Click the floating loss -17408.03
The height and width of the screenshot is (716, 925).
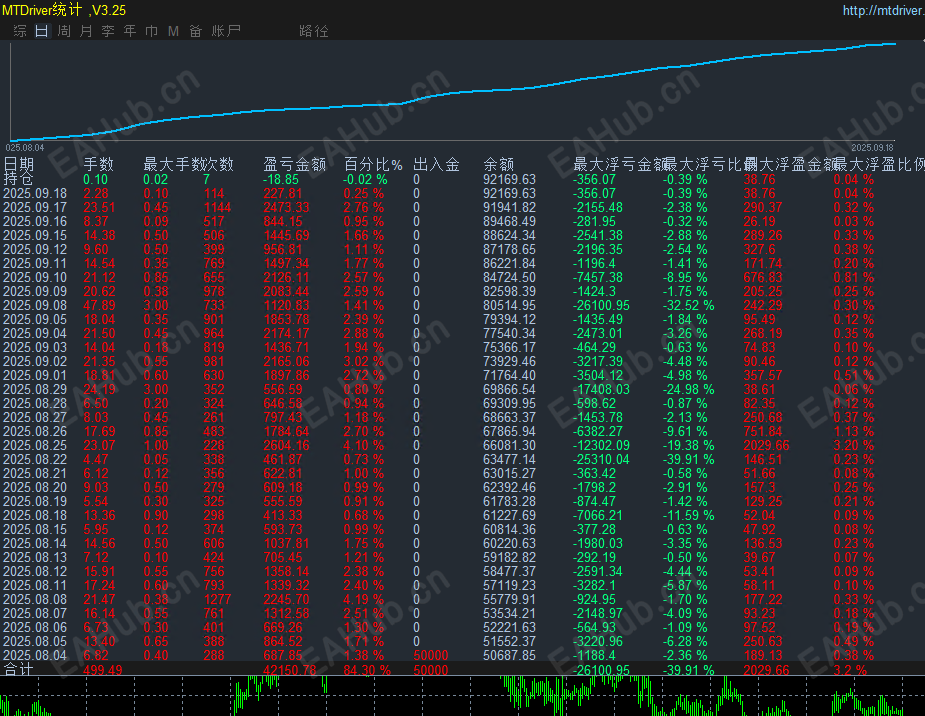tap(601, 390)
